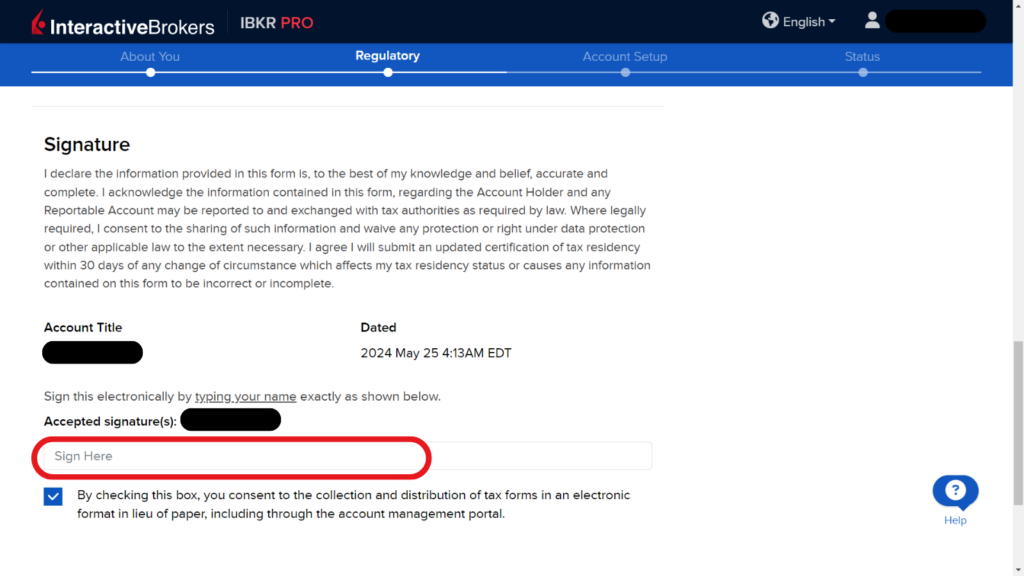
Task: Uncheck the electronic tax forms consent checkbox
Action: 54,496
